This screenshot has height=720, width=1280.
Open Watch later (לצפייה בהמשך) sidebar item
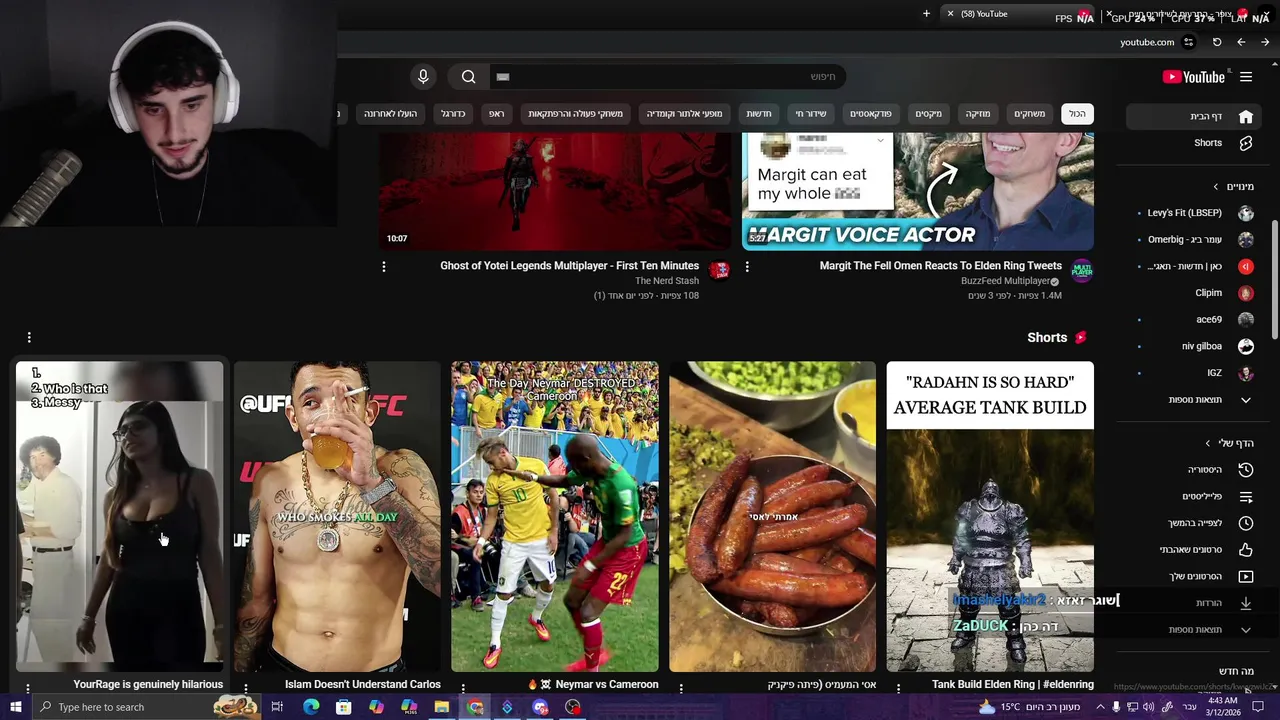pos(1194,523)
